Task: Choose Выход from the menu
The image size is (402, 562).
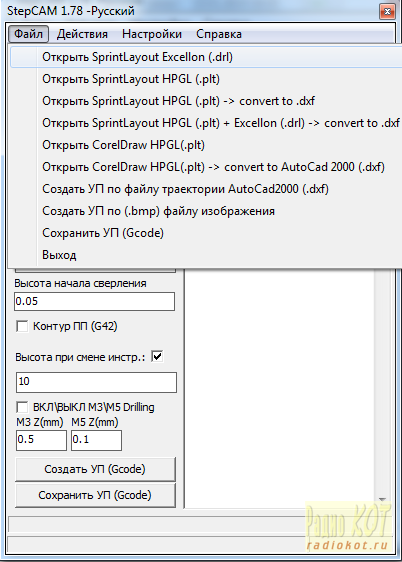Action: tap(206, 255)
